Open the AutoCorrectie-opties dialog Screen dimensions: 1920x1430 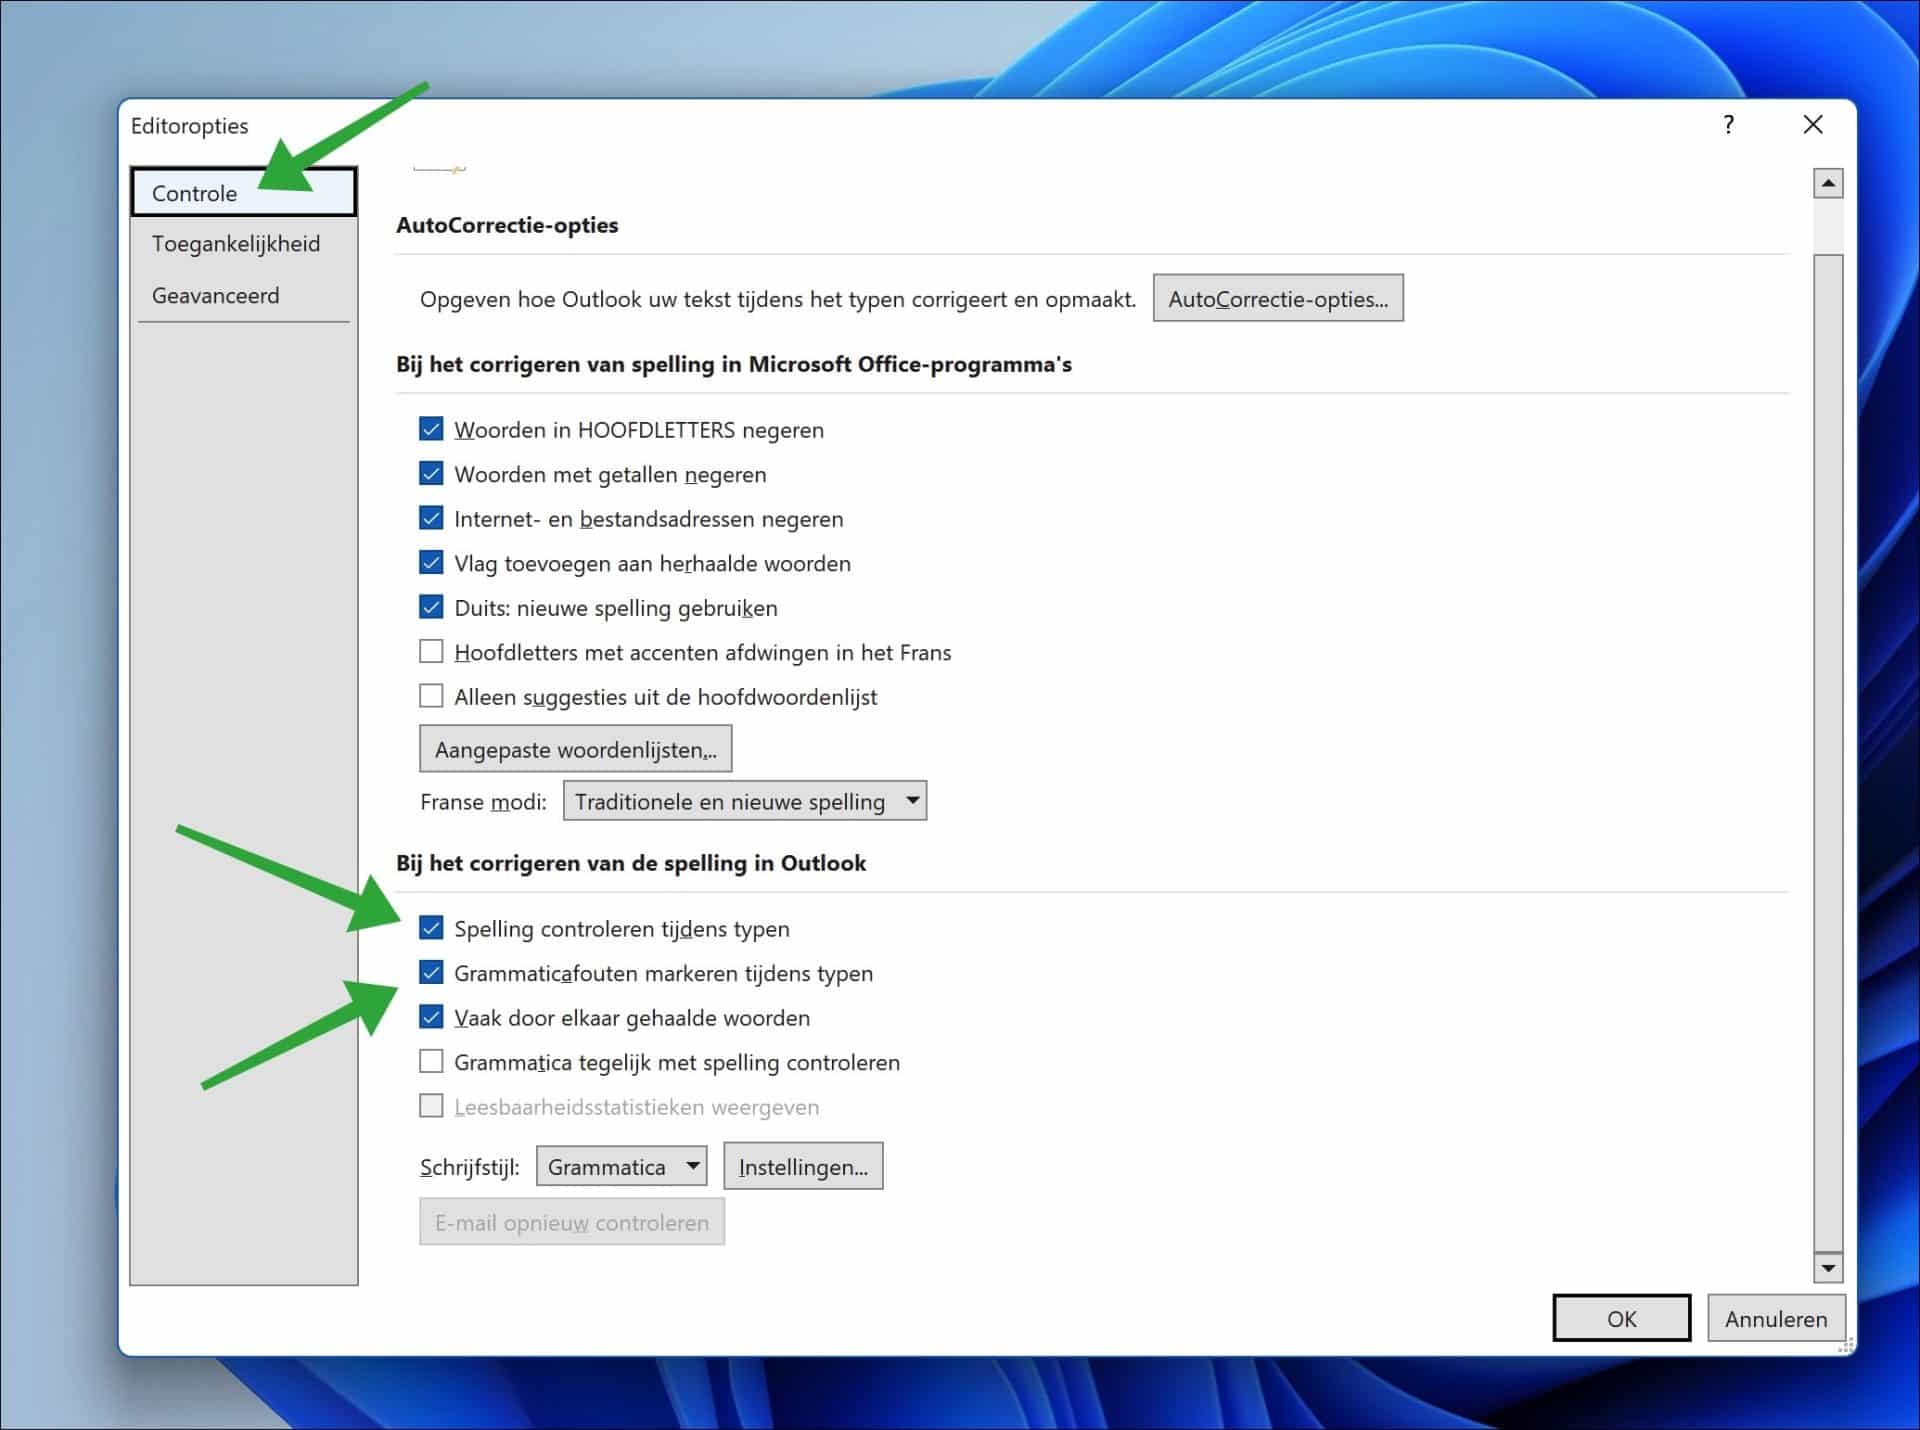point(1278,298)
